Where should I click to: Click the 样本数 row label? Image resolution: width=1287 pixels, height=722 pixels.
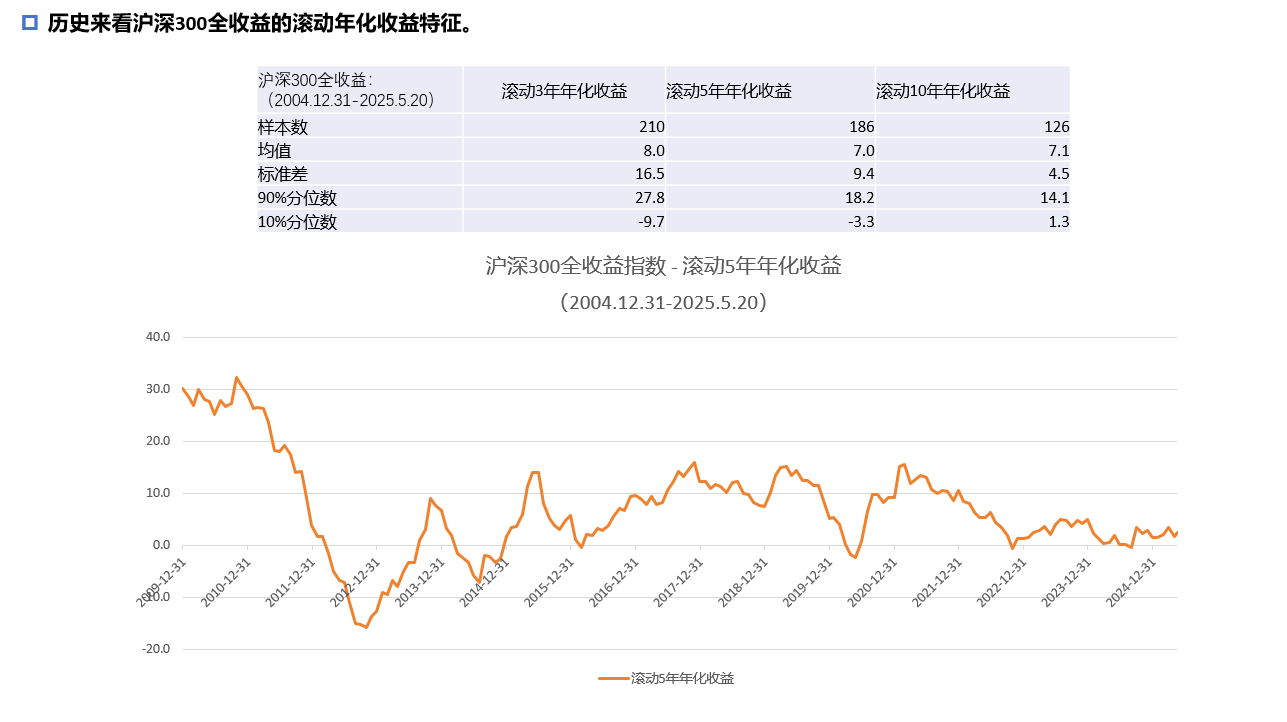click(283, 127)
